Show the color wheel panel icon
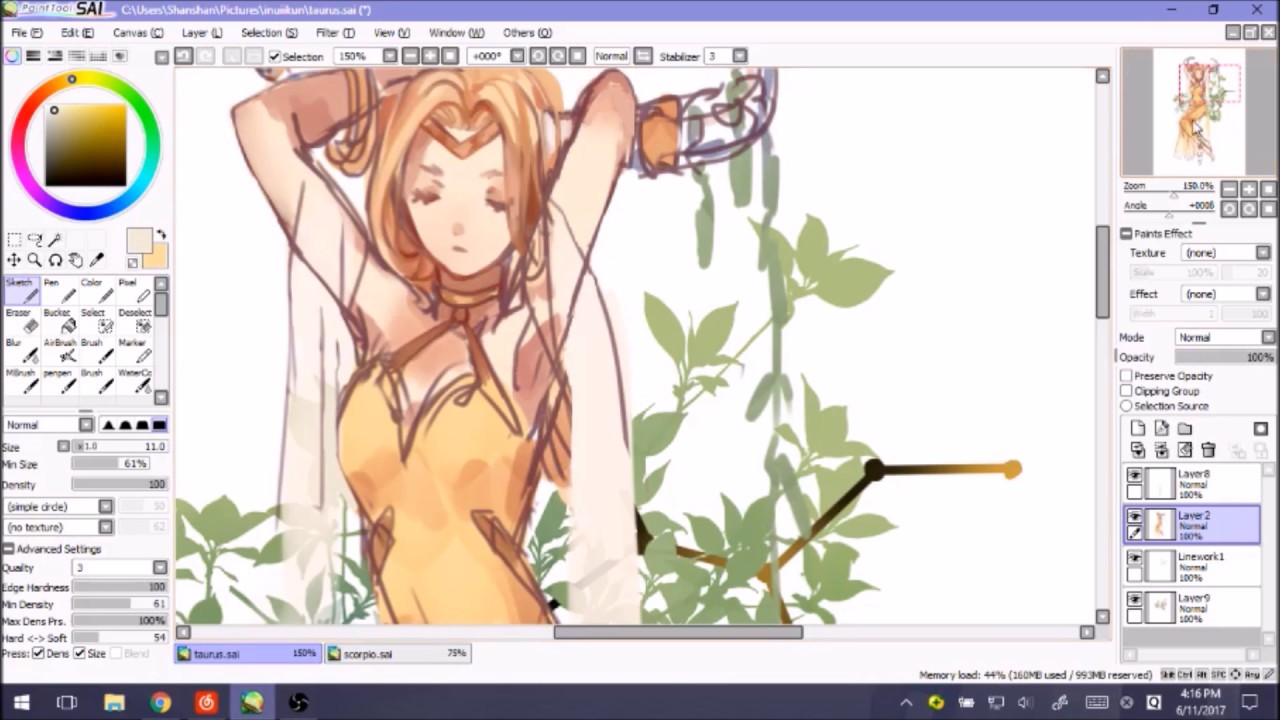The width and height of the screenshot is (1280, 720). tap(12, 56)
